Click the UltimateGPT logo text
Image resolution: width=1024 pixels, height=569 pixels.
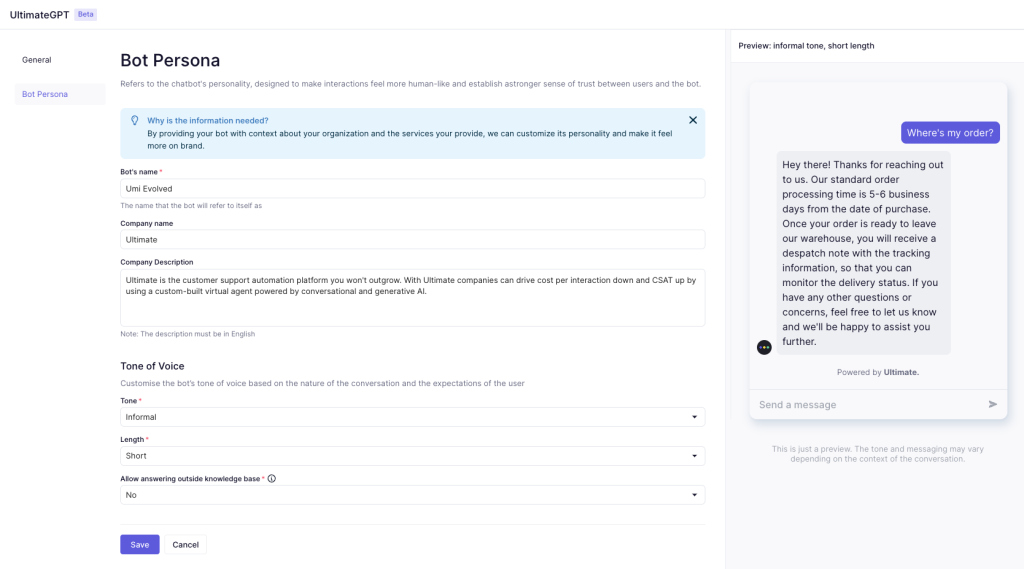pos(39,14)
